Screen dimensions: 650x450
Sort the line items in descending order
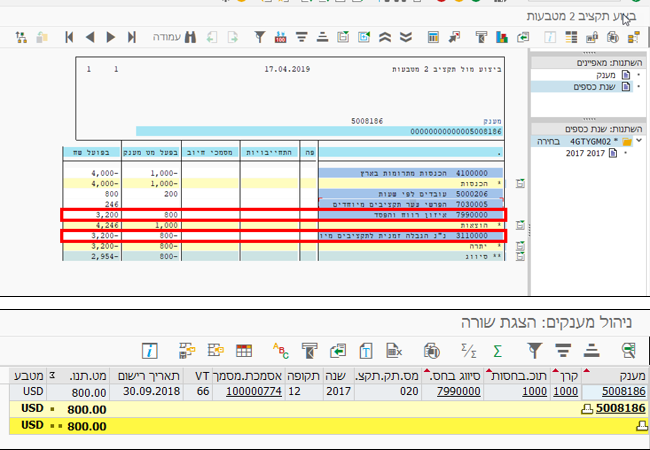[563, 351]
